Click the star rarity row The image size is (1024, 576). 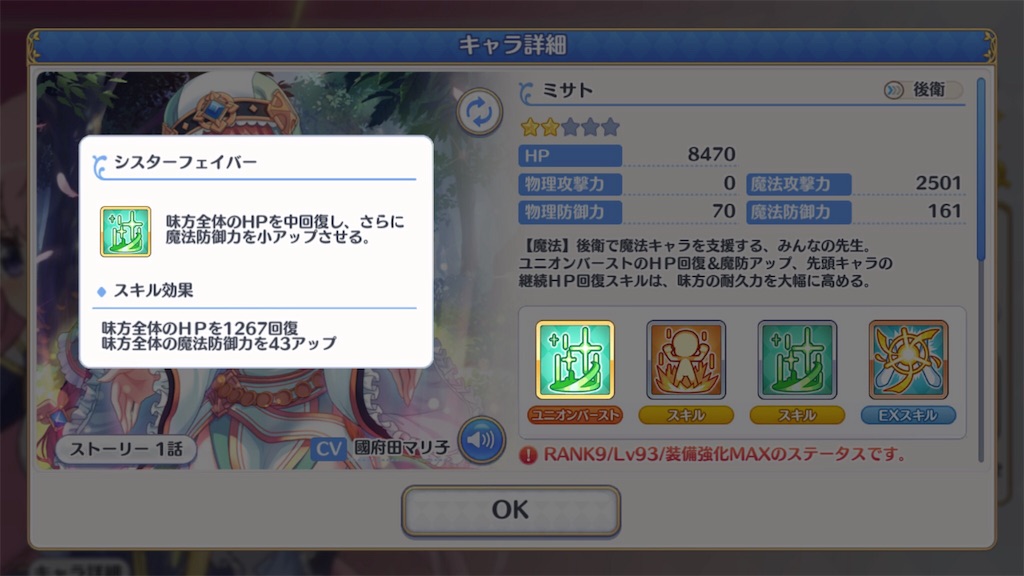click(570, 127)
